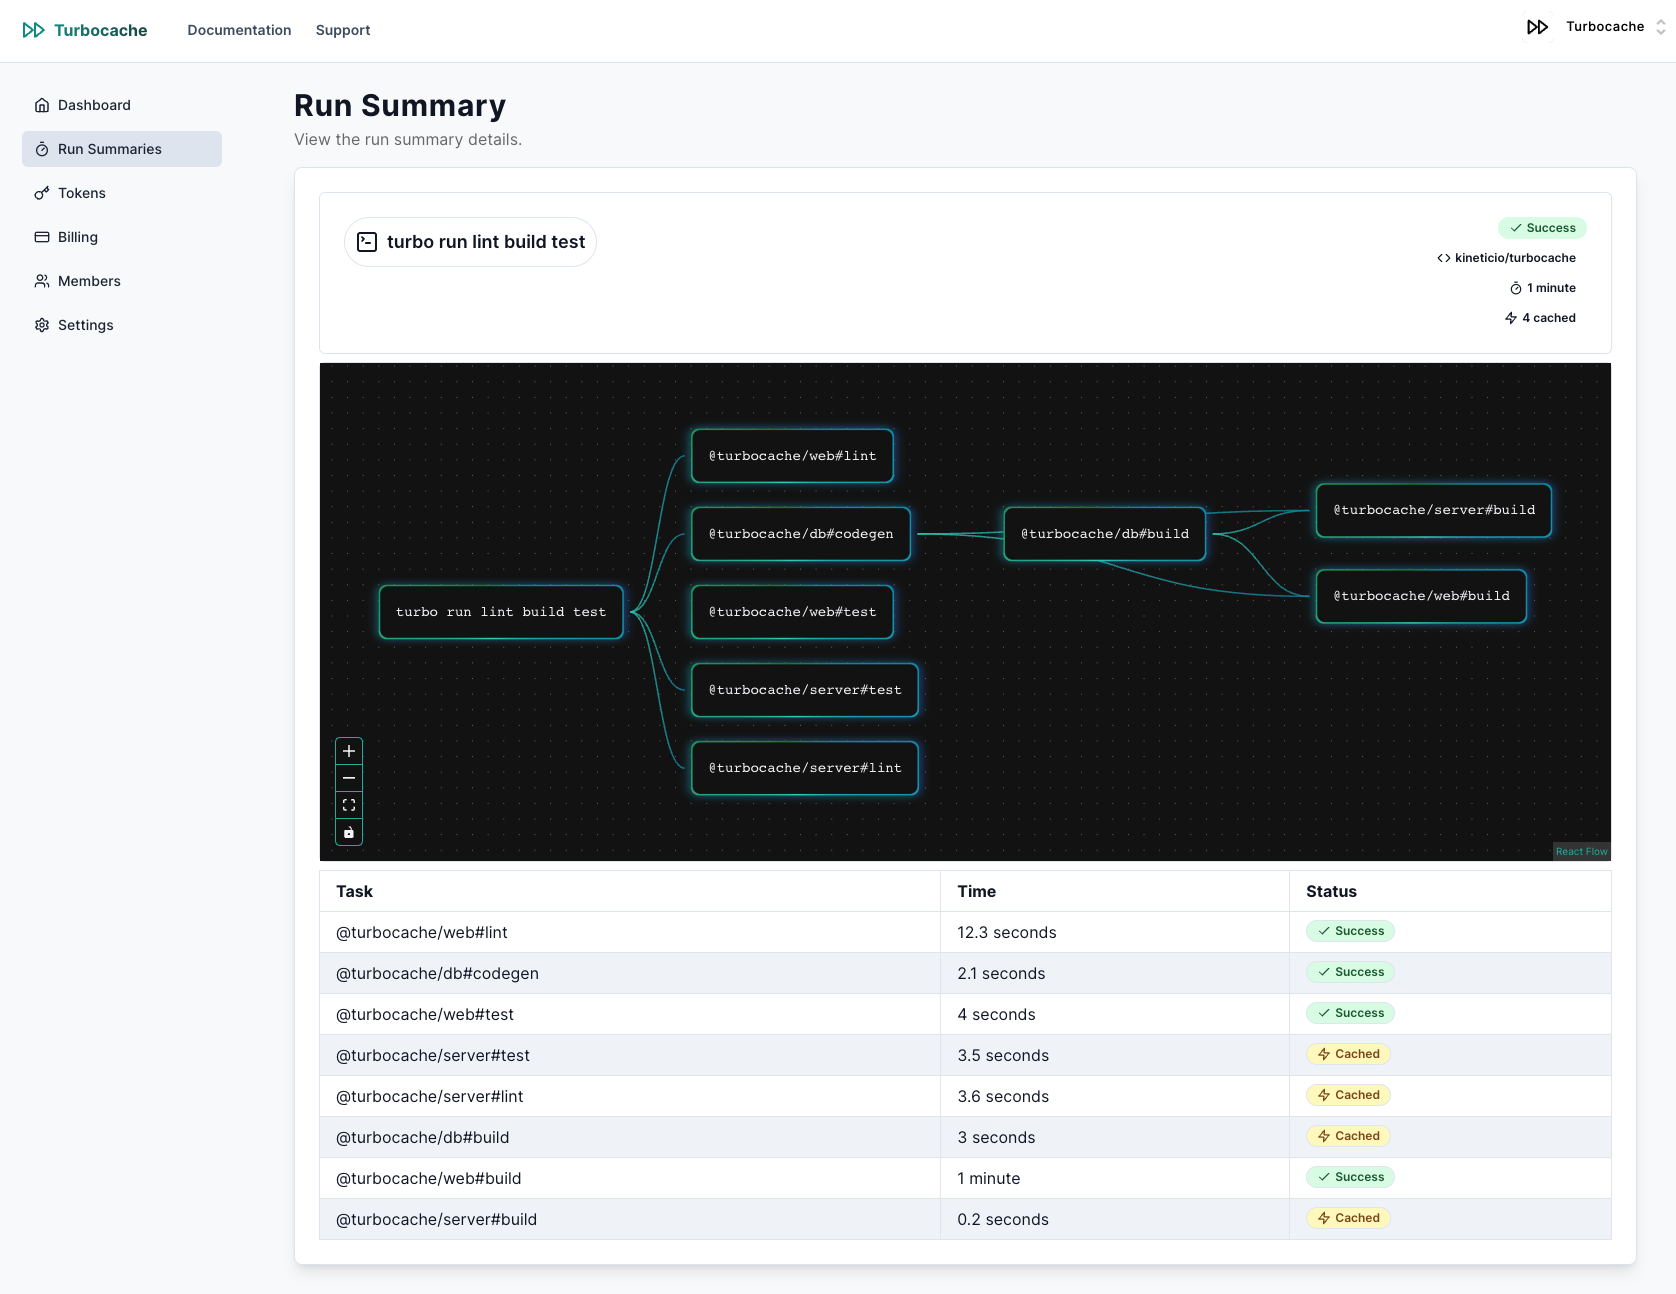1676x1294 pixels.
Task: Select the turbo run lint build test node
Action: coord(501,612)
